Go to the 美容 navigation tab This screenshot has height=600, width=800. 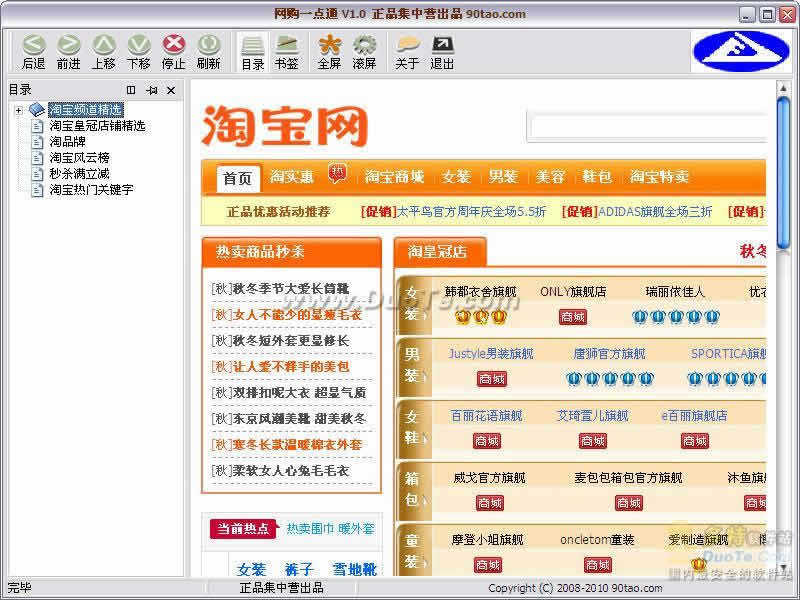(550, 177)
